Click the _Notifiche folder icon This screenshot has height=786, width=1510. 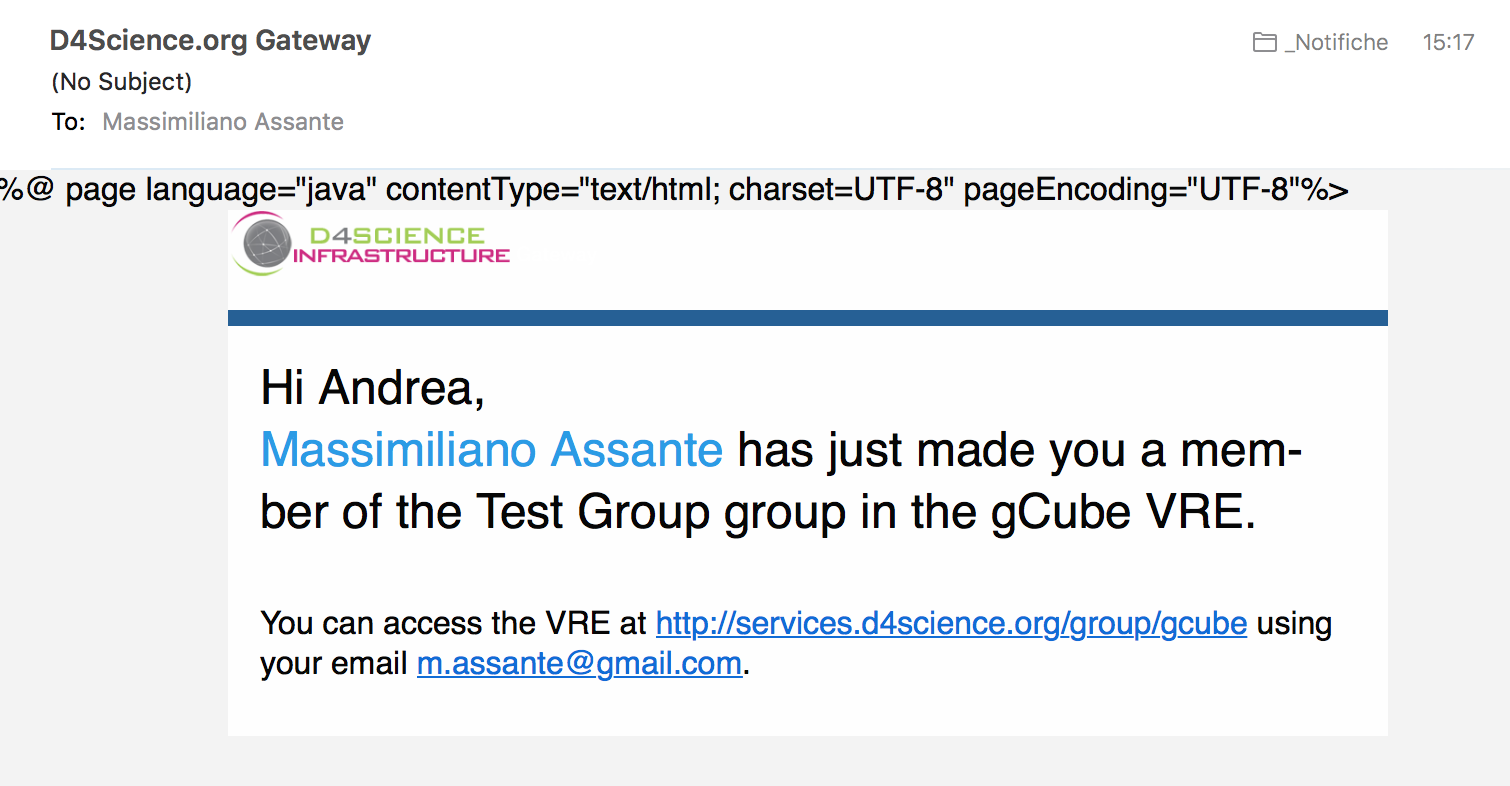(x=1265, y=42)
